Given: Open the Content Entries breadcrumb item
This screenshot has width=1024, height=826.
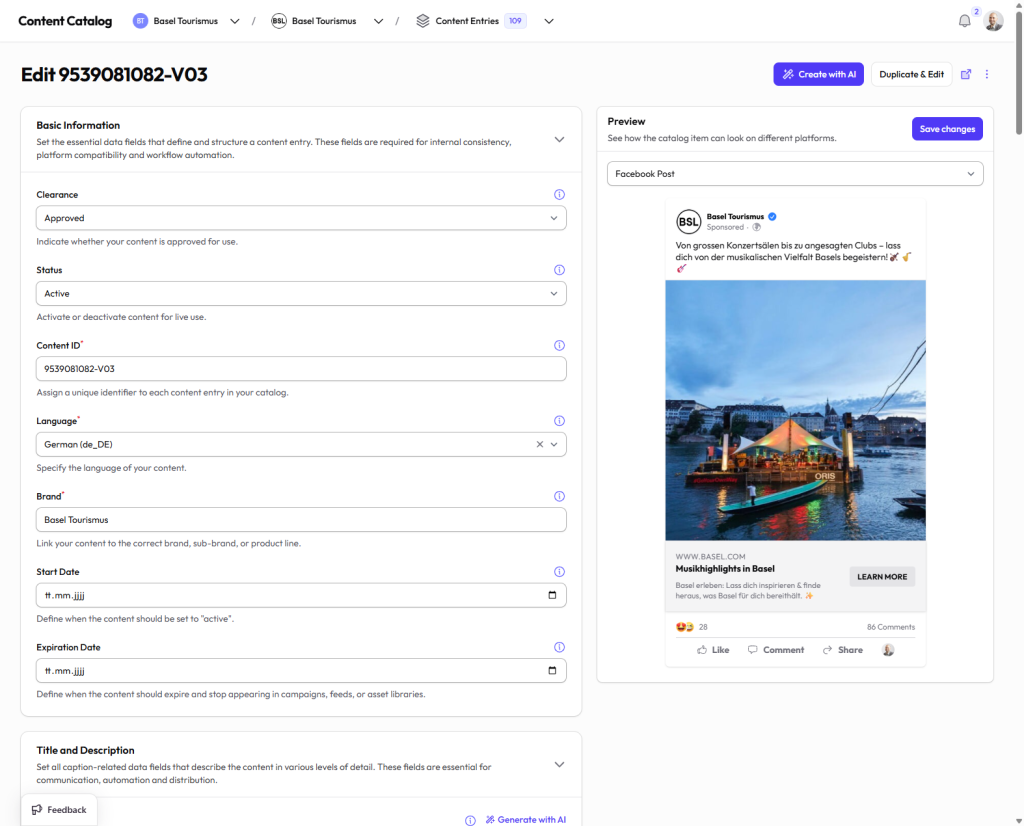Looking at the screenshot, I should point(466,21).
